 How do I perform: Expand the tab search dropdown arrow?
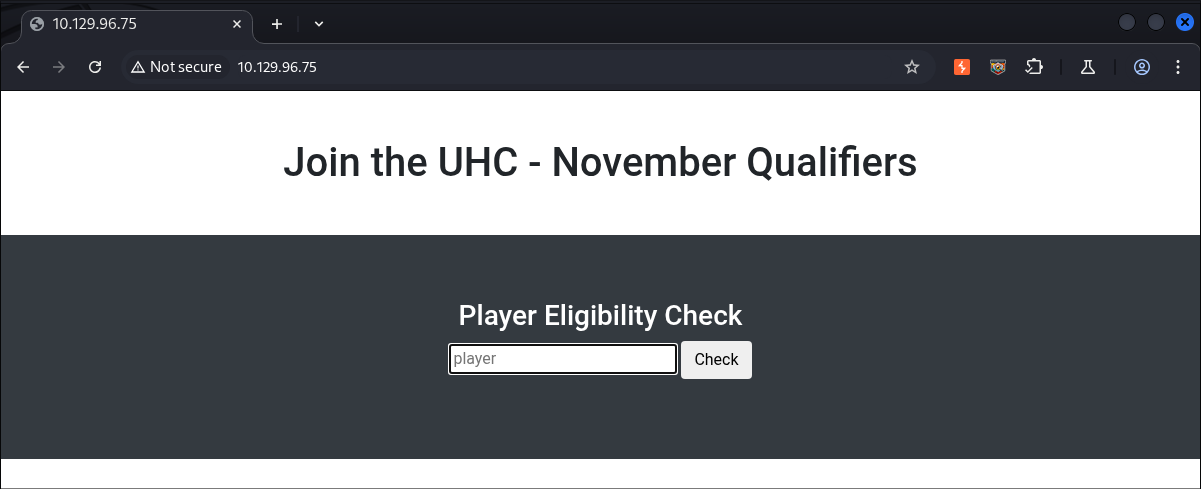319,23
